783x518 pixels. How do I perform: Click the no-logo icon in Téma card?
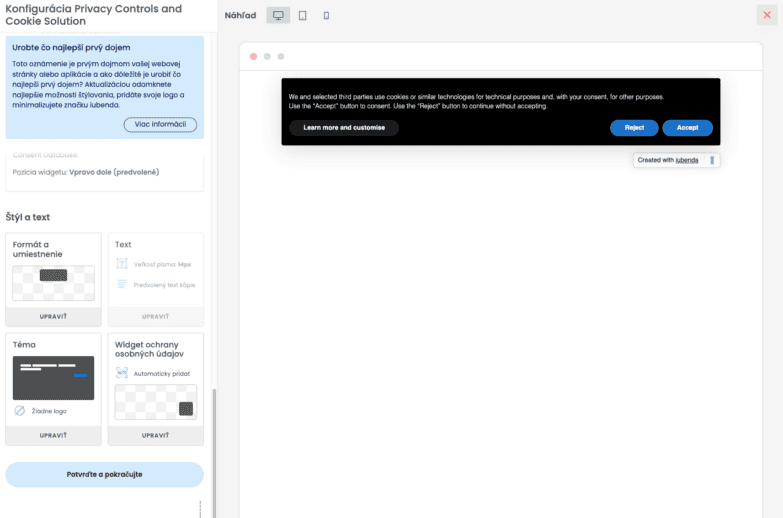point(20,411)
